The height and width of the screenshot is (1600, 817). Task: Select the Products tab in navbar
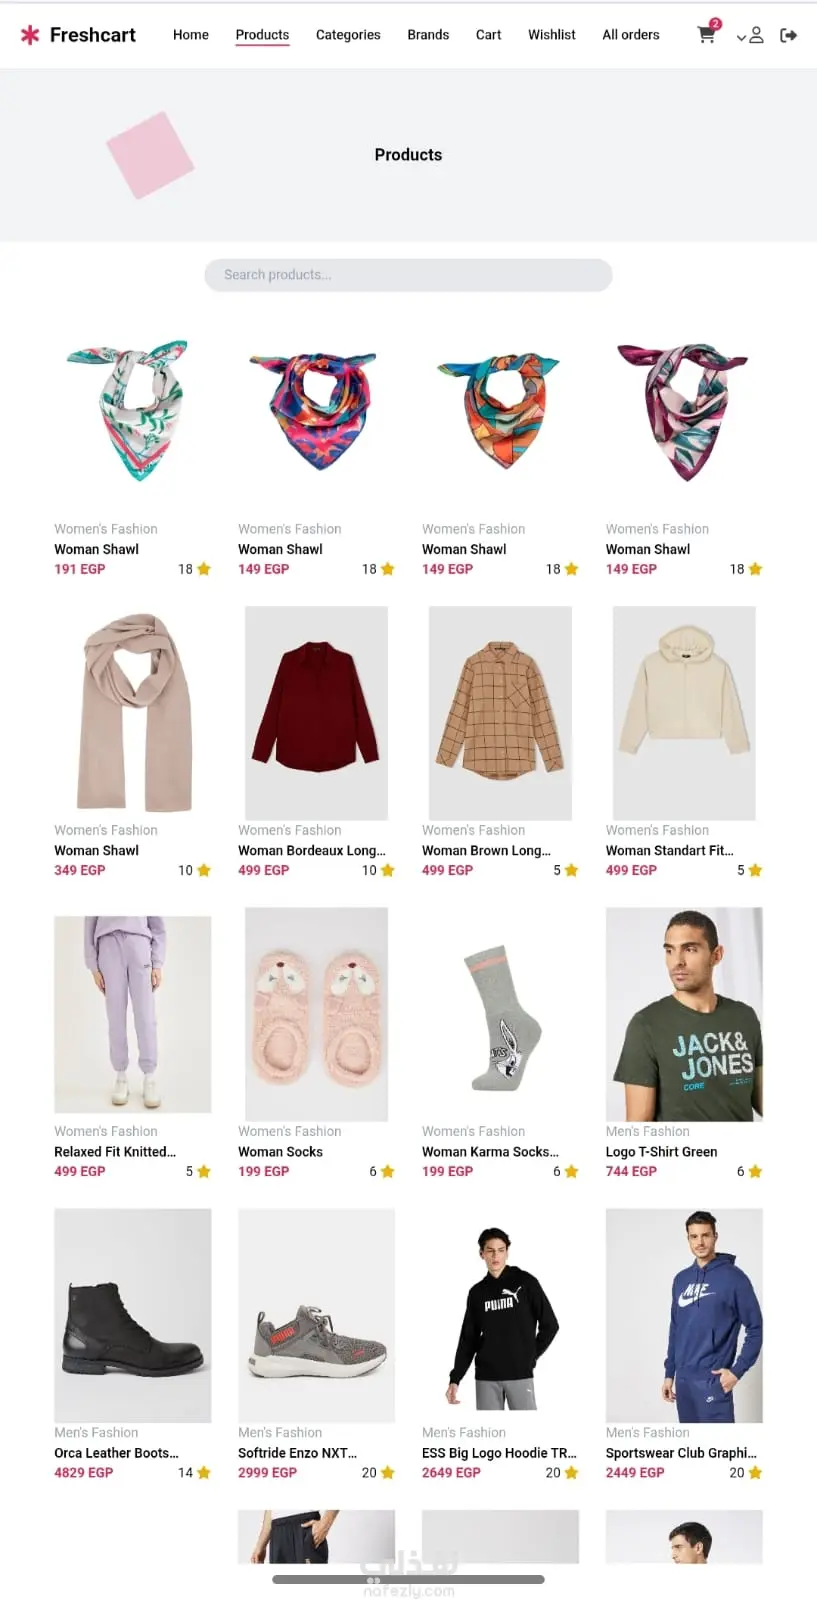pyautogui.click(x=262, y=35)
